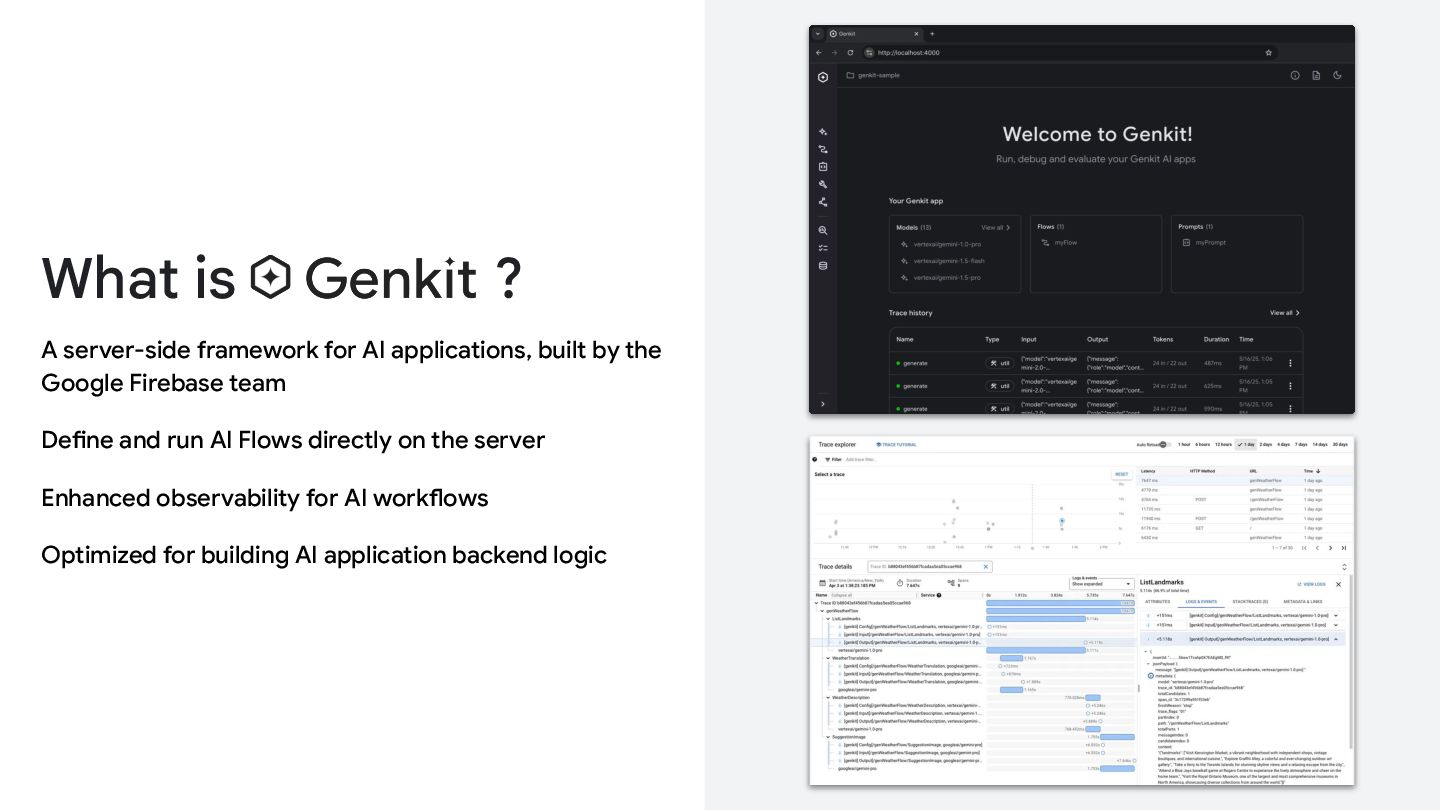This screenshot has height=810, width=1440.
Task: Expand Genkit sidebar with bottom chevron
Action: tap(823, 404)
